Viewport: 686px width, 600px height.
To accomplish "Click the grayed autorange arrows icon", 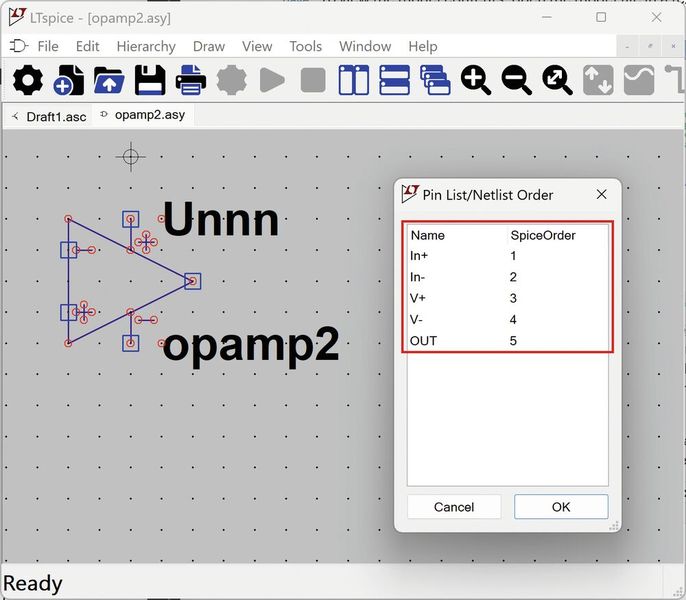I will [x=598, y=80].
